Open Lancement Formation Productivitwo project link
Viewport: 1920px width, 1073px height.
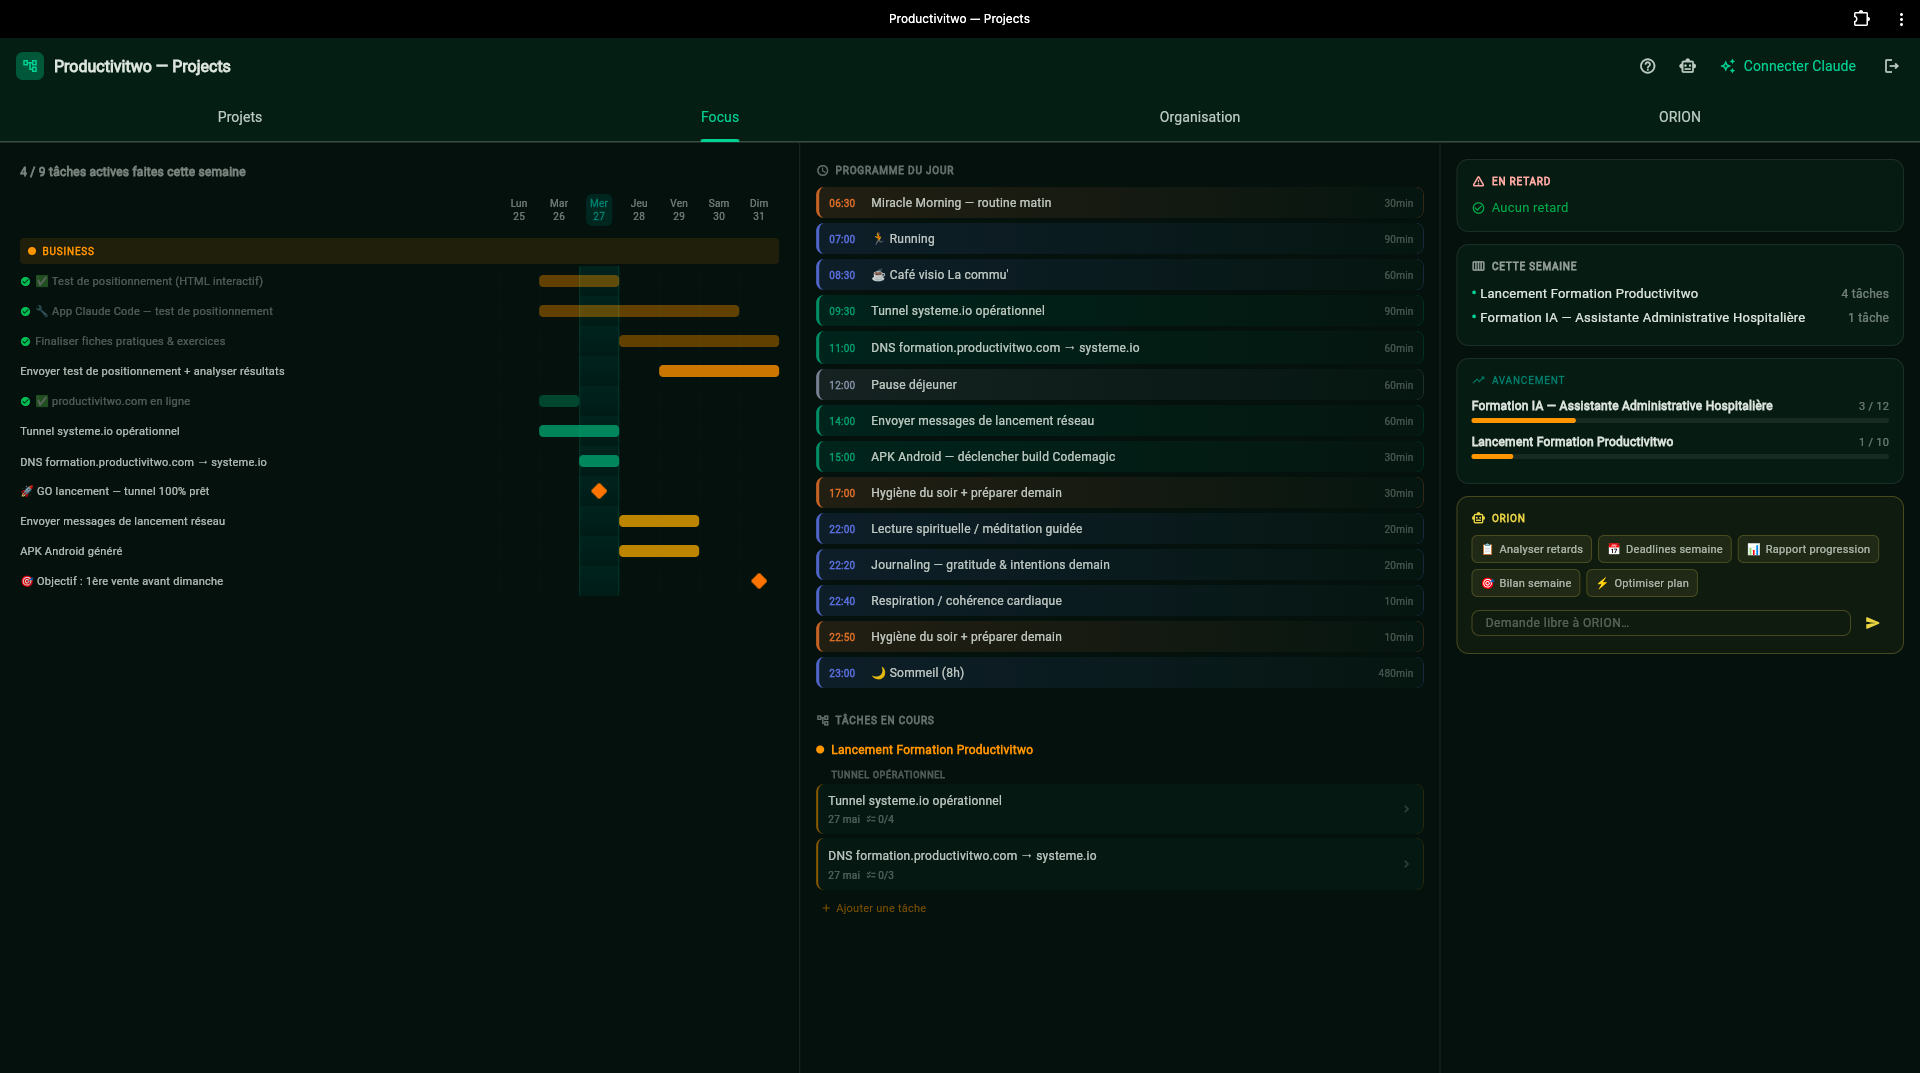pos(931,750)
